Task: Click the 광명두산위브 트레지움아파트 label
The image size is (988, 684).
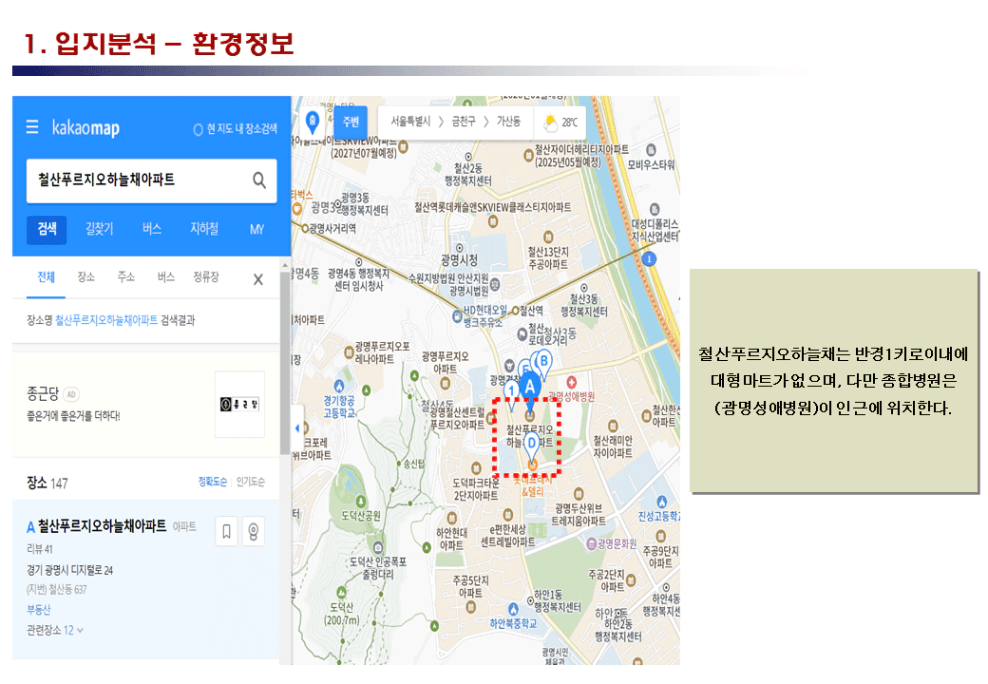Action: [578, 515]
